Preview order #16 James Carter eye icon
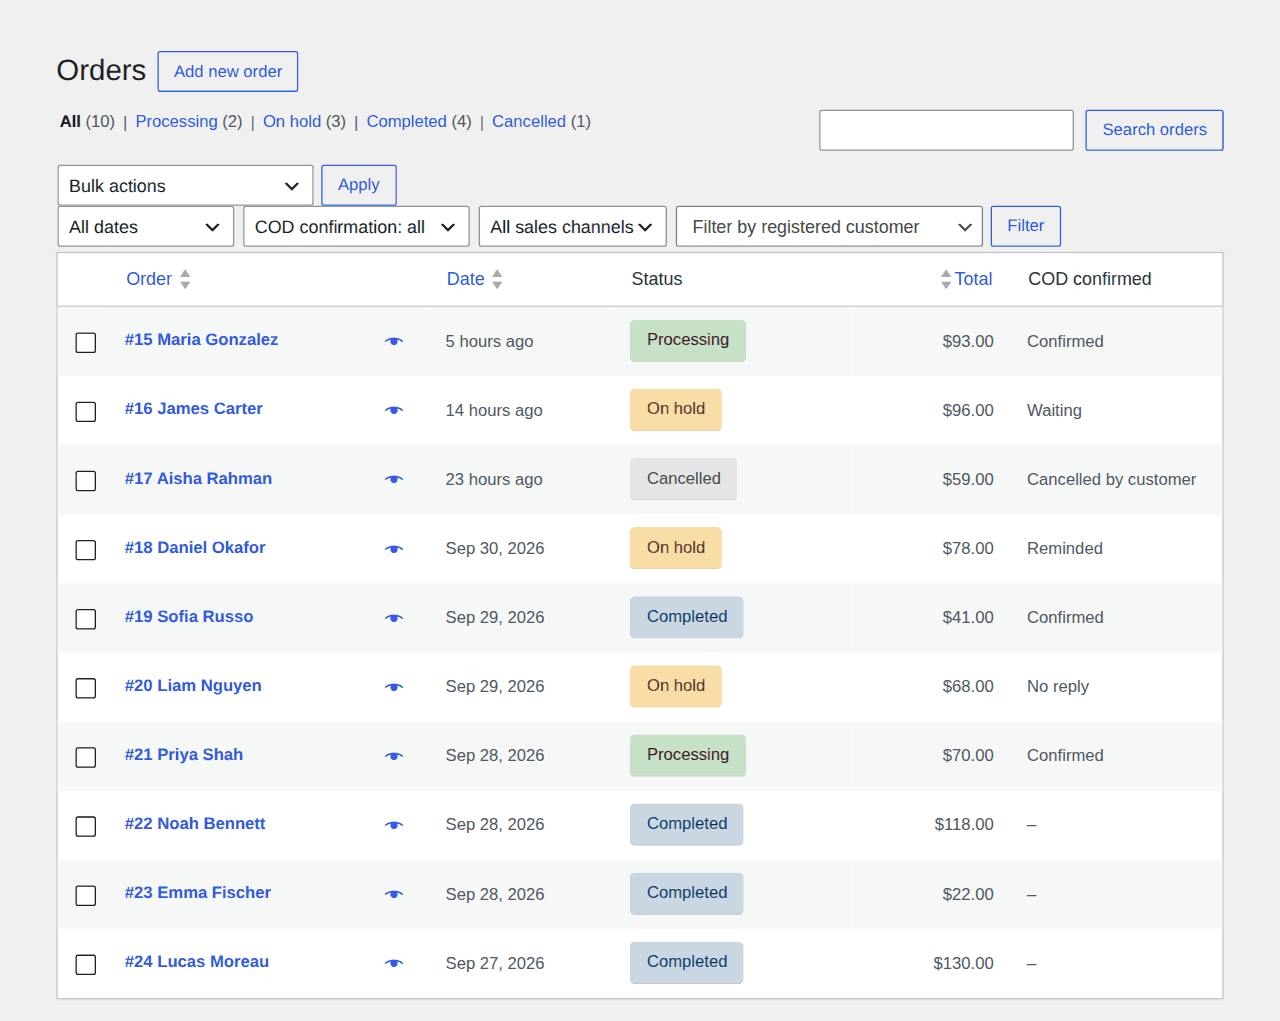This screenshot has width=1280, height=1021. tap(394, 410)
